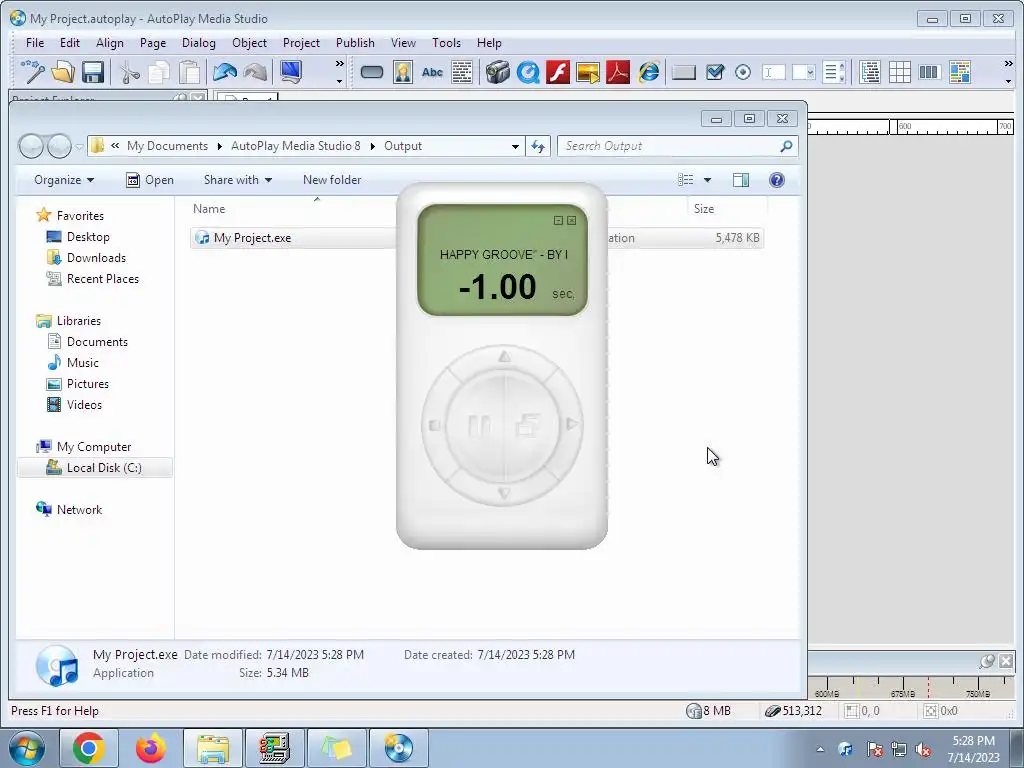Open the view options dropdown arrow in Explorer
1024x768 pixels.
(707, 180)
